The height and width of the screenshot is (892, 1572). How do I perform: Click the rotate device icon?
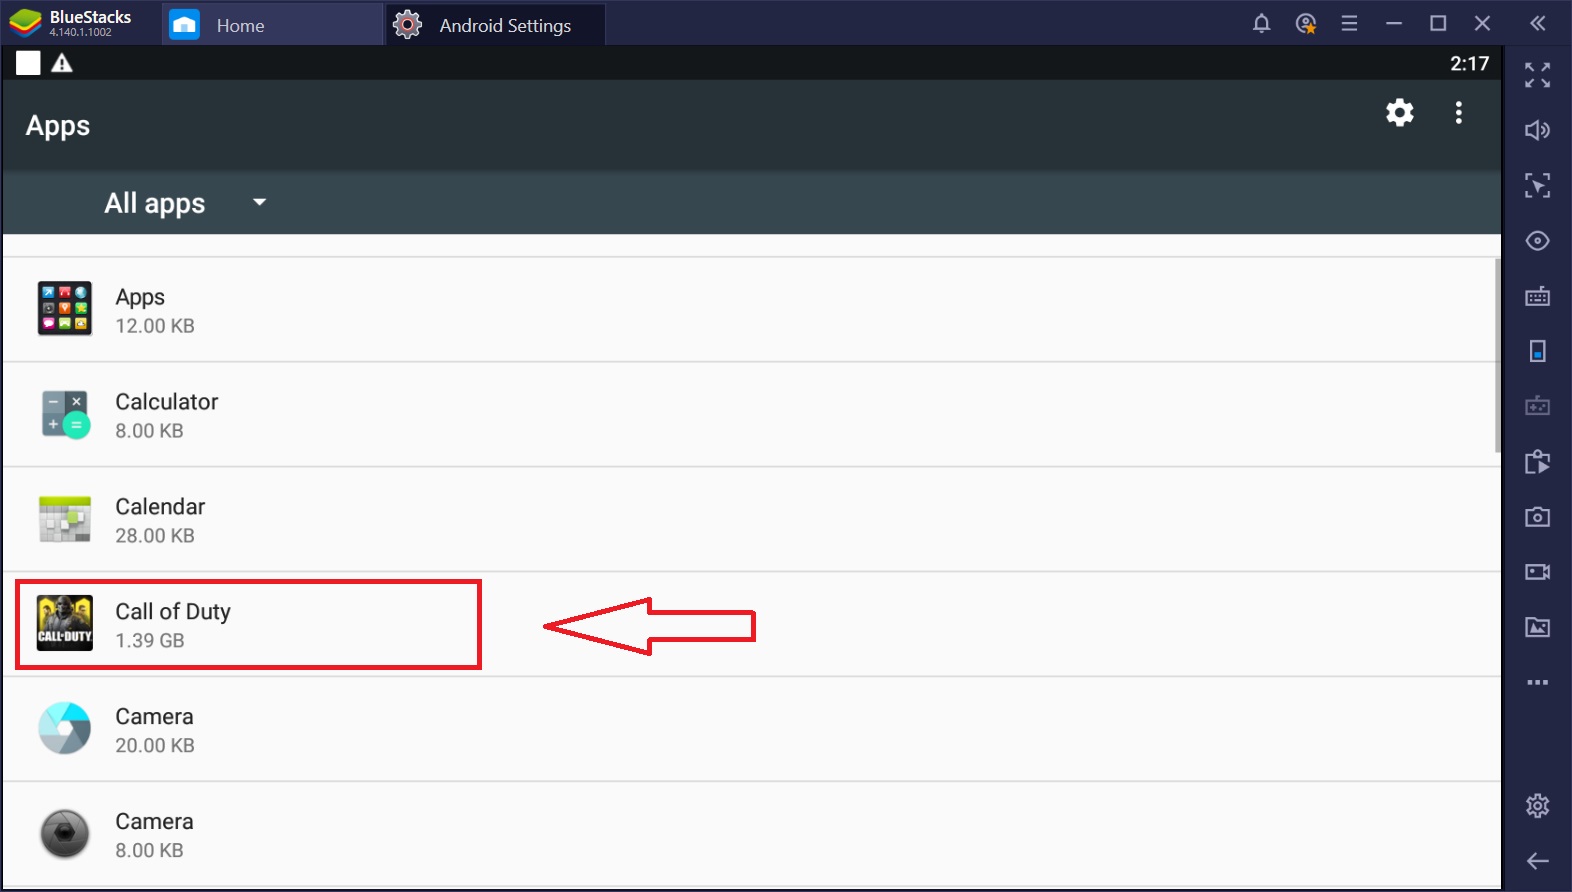click(1537, 351)
